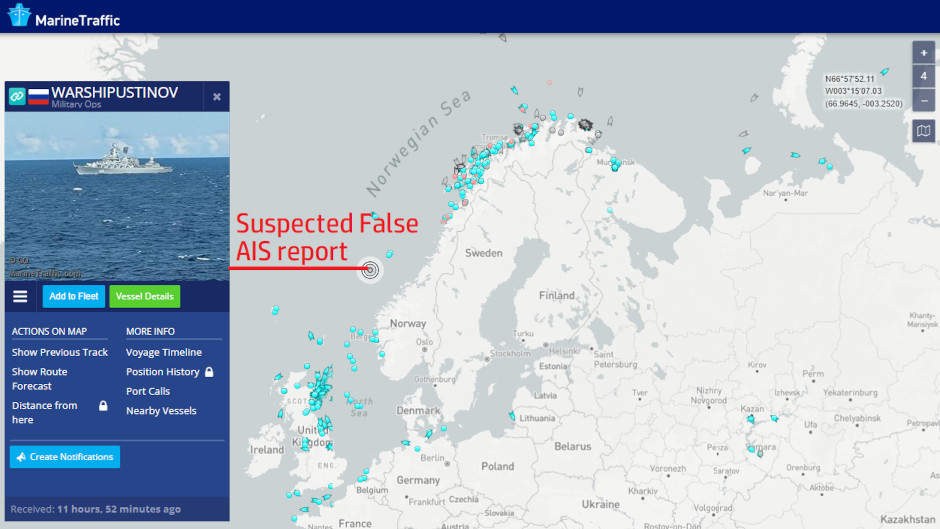The width and height of the screenshot is (940, 529).
Task: Open the hamburger menu in vessel panel
Action: coord(20,296)
